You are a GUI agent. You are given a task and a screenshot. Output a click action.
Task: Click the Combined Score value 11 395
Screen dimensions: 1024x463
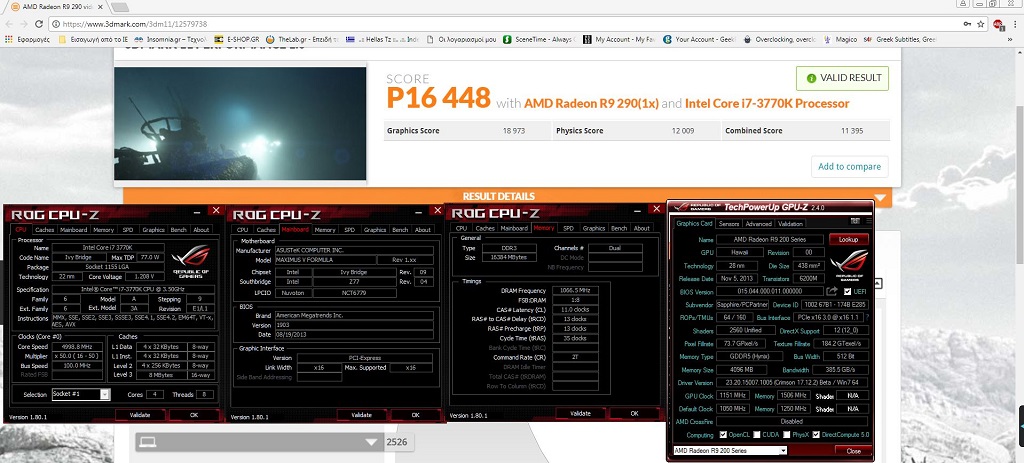point(852,131)
